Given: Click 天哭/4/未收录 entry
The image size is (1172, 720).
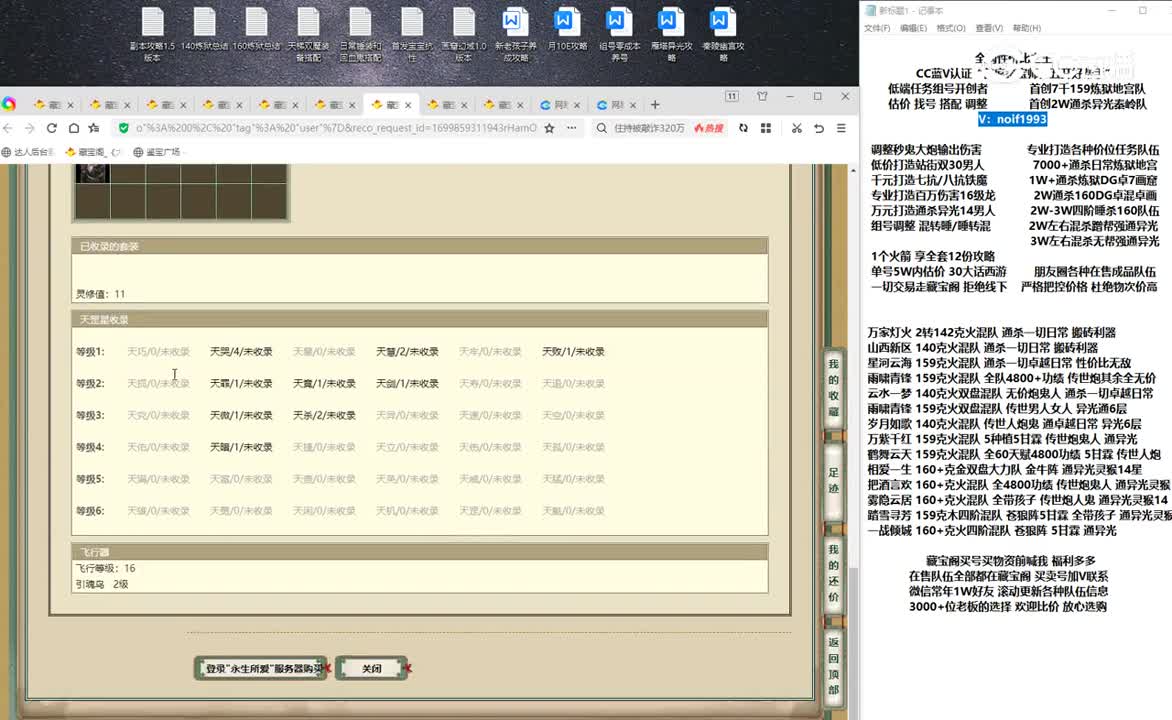Looking at the screenshot, I should coord(241,351).
